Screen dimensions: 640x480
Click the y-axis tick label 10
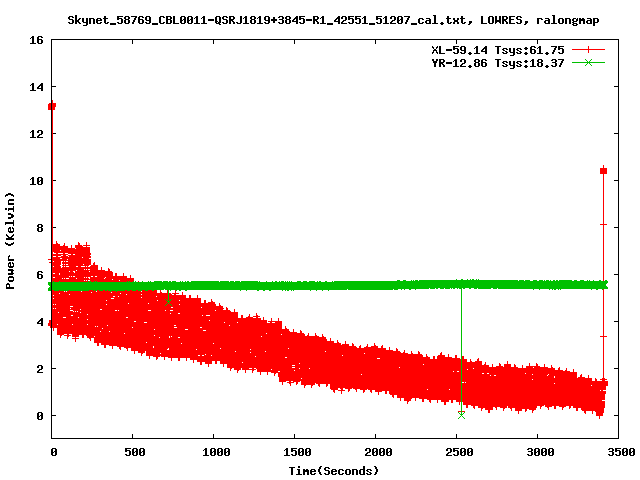[36, 181]
